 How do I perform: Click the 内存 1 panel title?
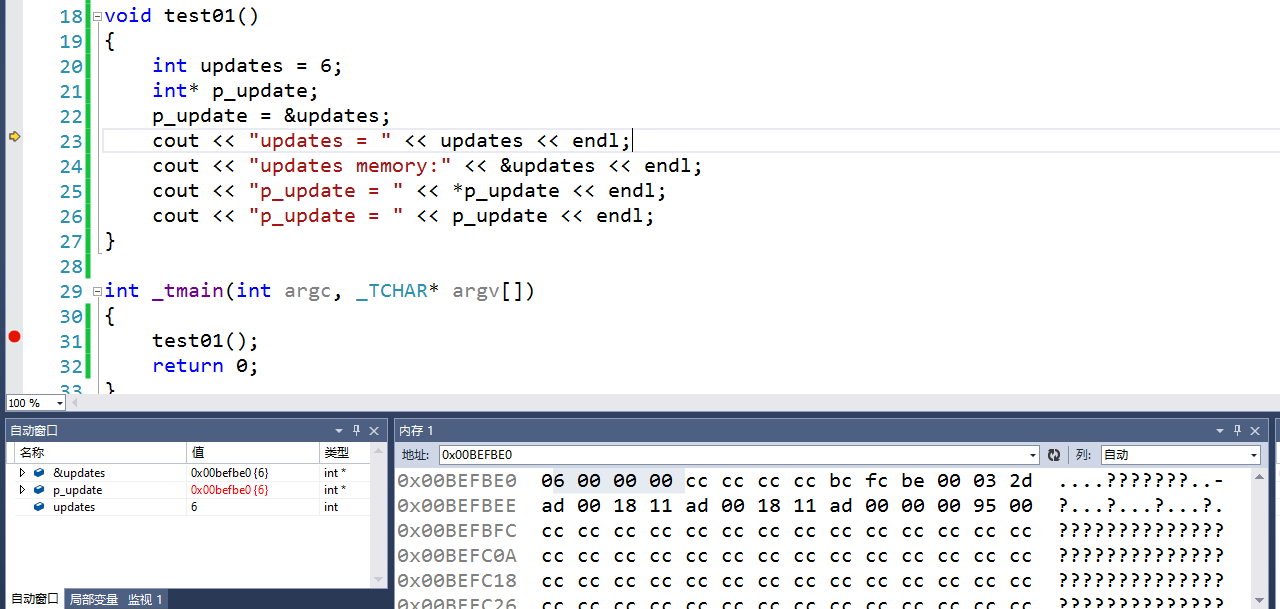(x=416, y=431)
